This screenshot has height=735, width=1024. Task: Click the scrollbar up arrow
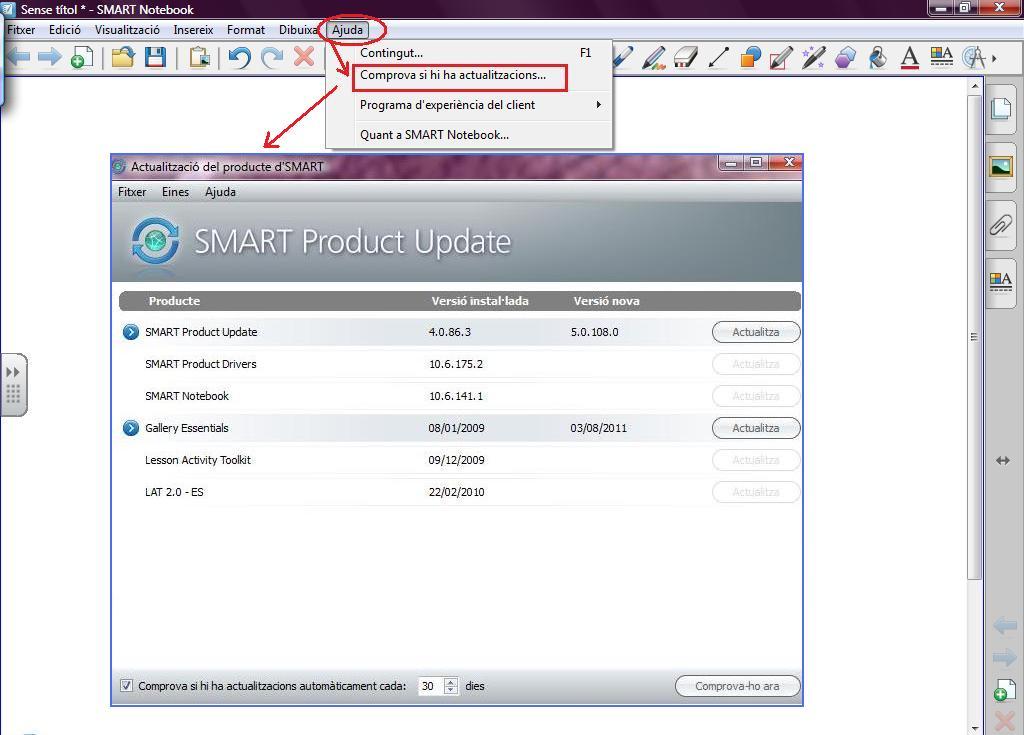[x=974, y=86]
